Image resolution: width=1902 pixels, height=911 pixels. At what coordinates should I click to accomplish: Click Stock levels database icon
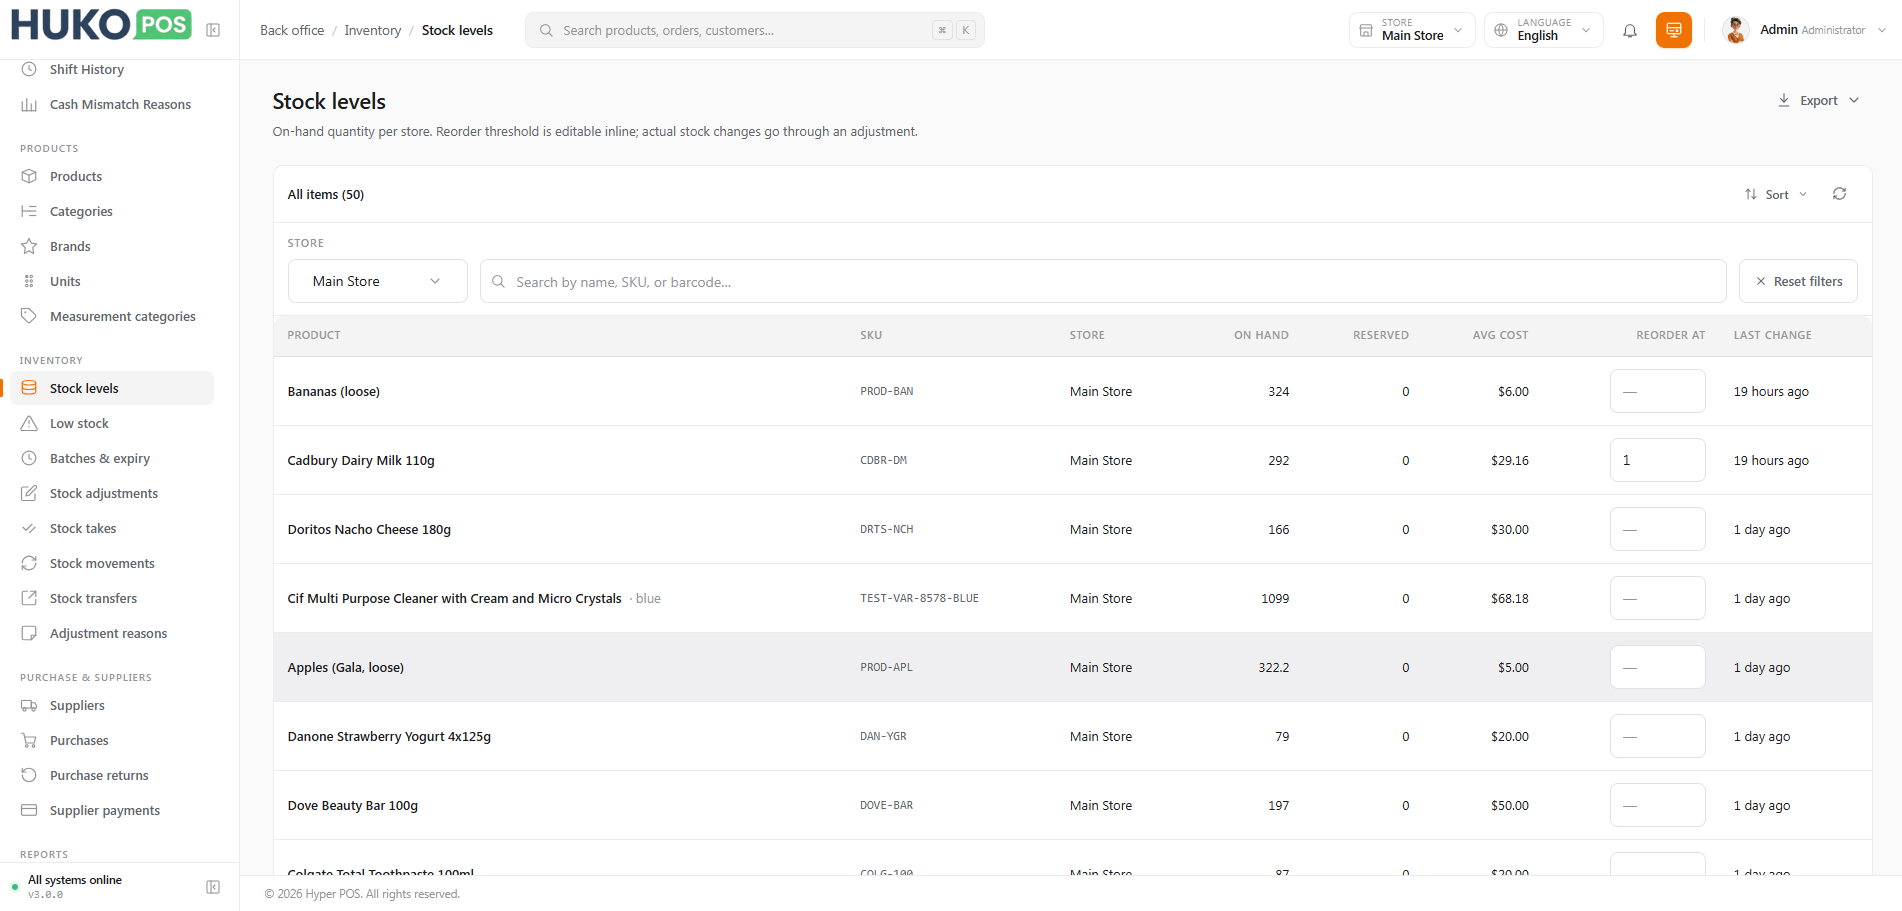(x=29, y=388)
